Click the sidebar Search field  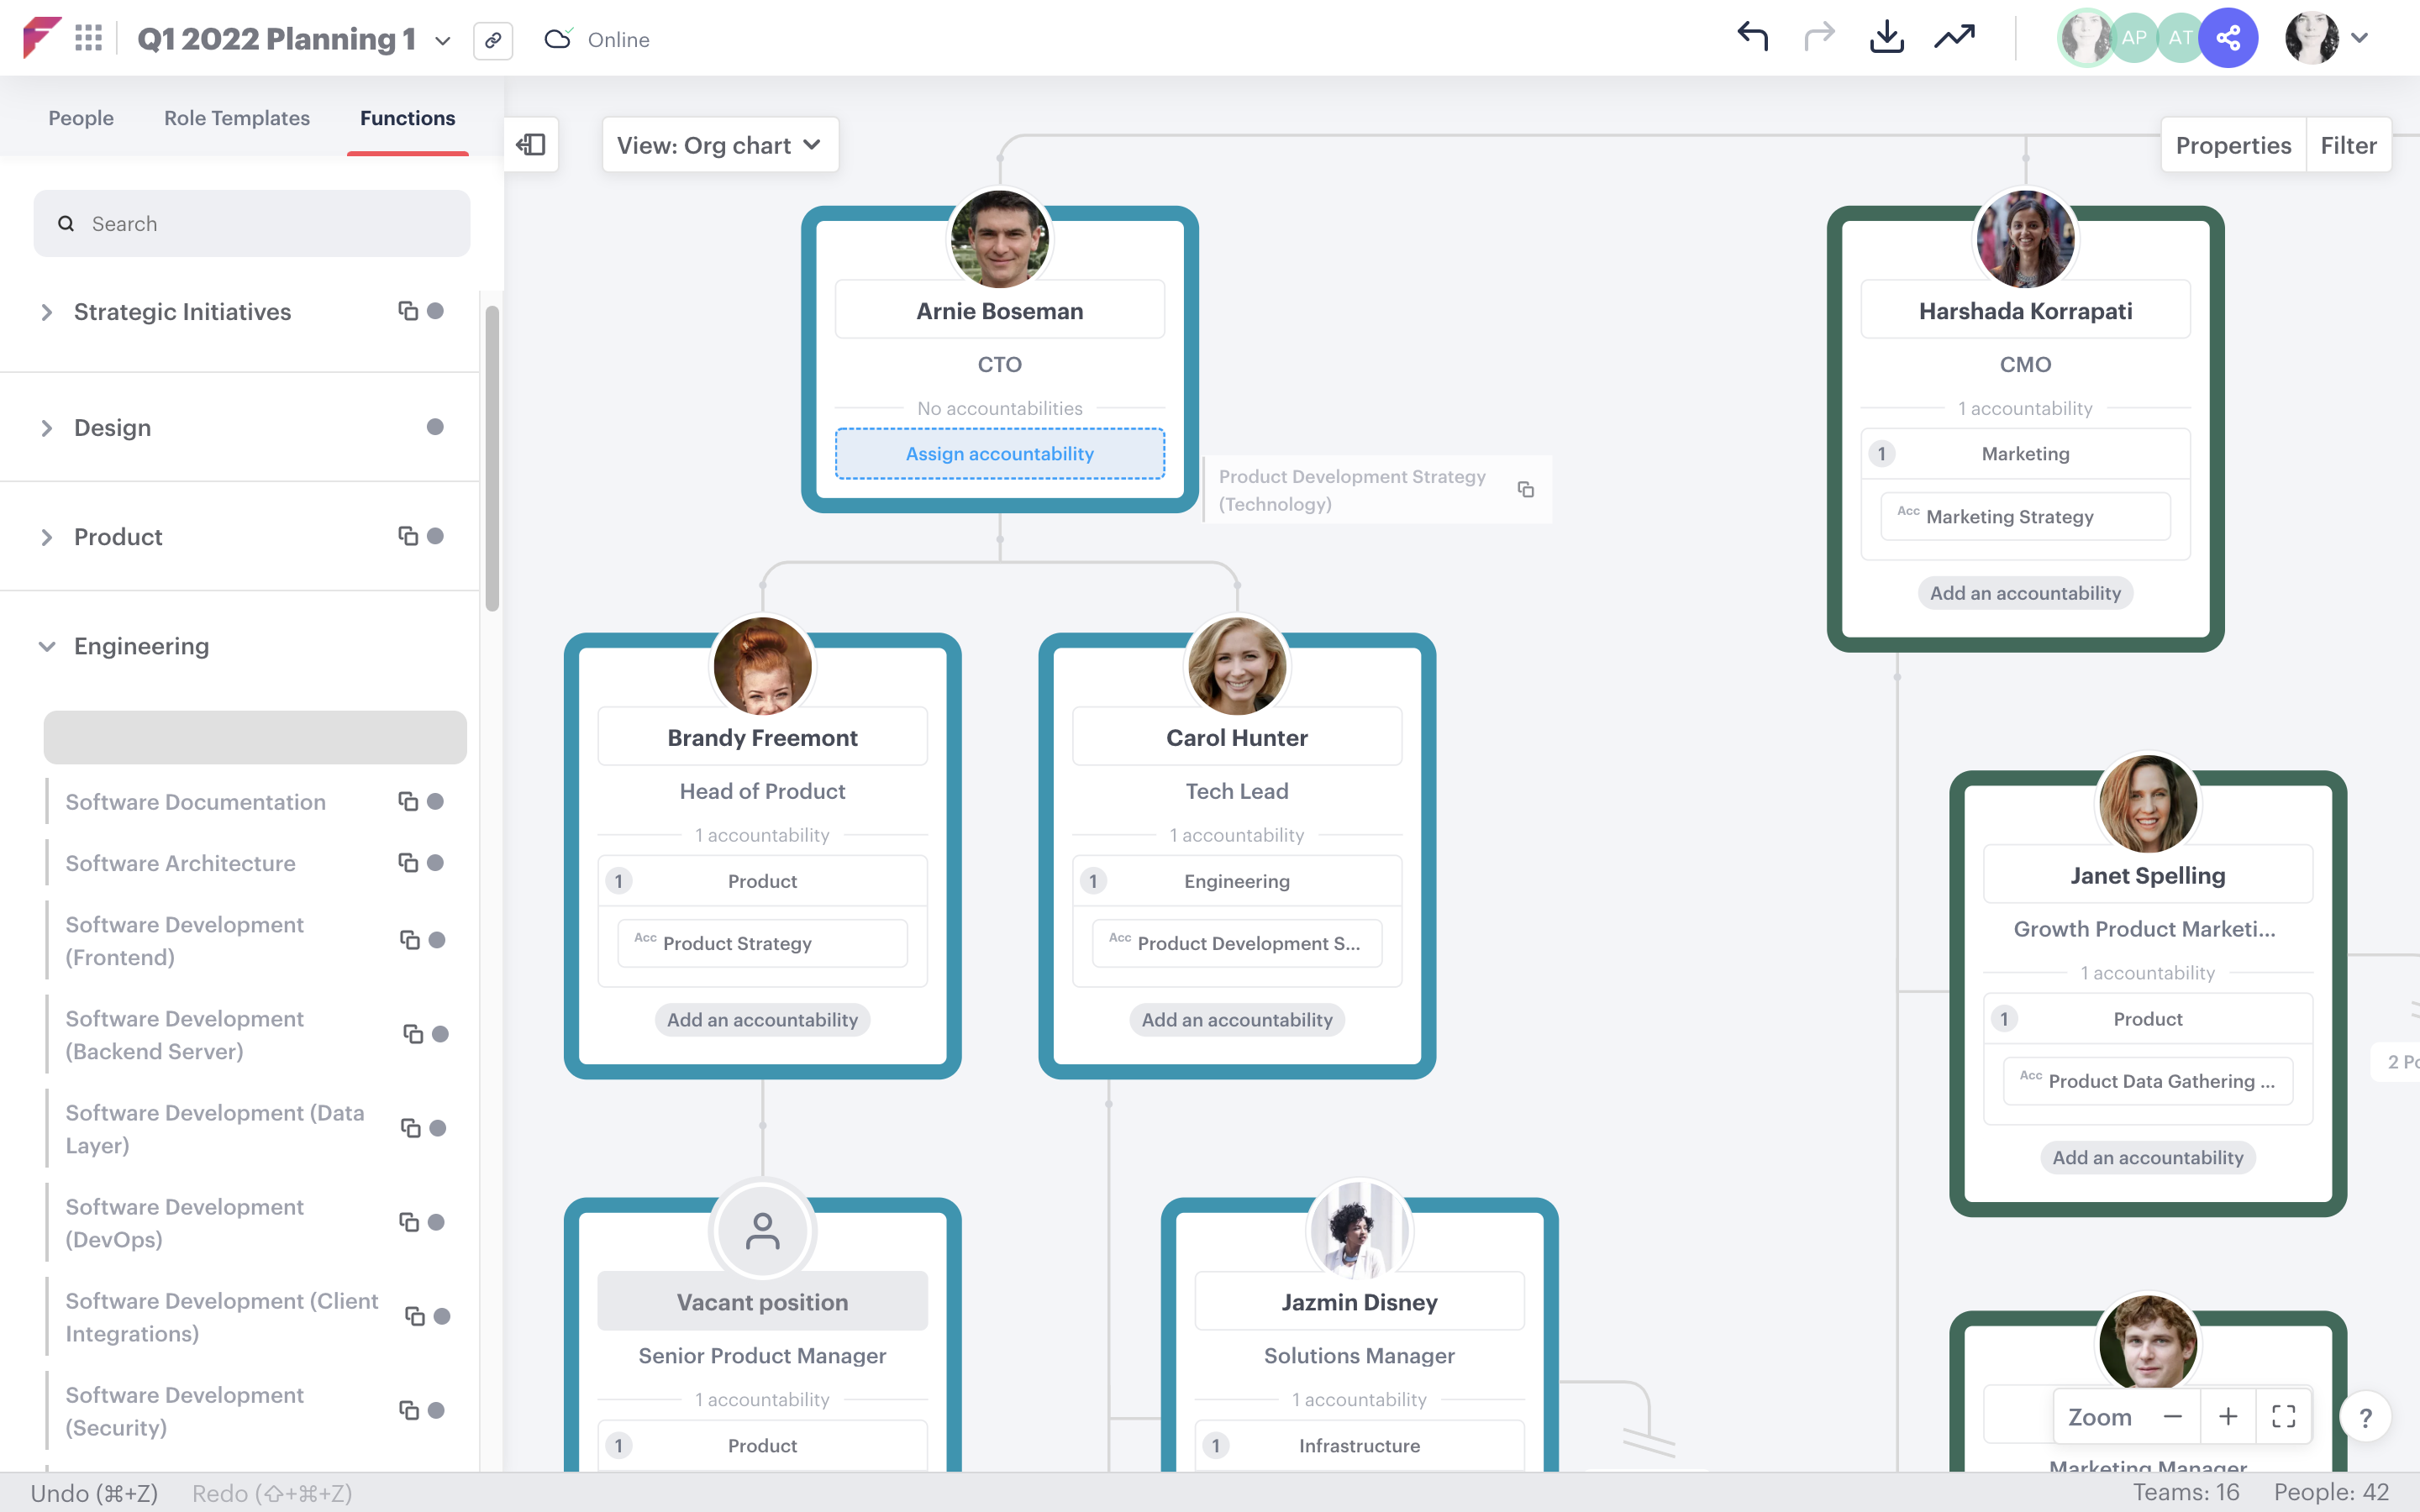click(251, 223)
